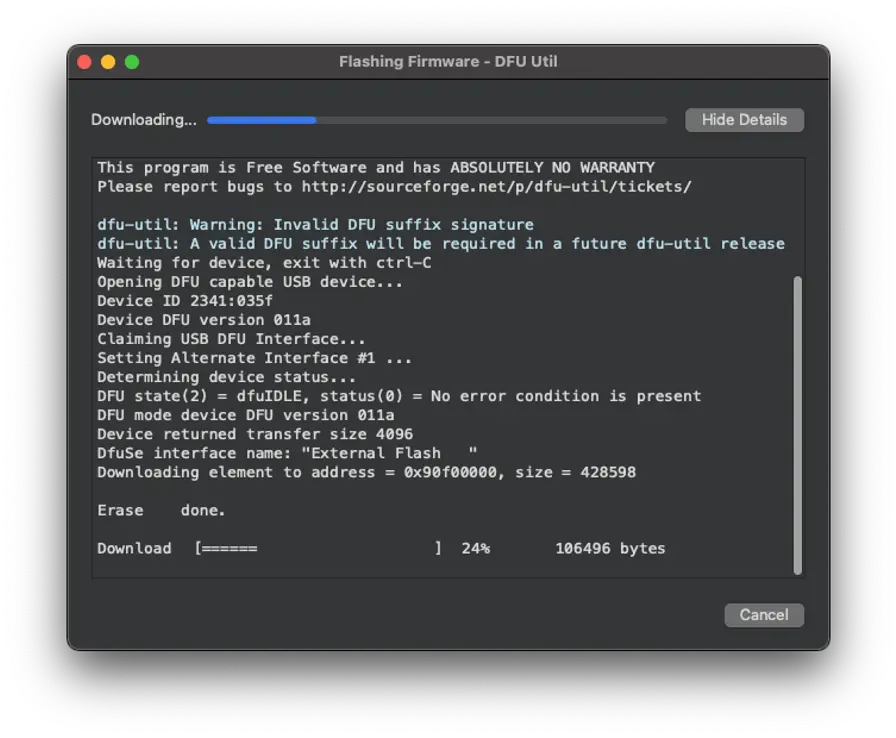Screen dimensions: 896x738
Task: Click the 'Download 24%' text progress line
Action: point(380,548)
